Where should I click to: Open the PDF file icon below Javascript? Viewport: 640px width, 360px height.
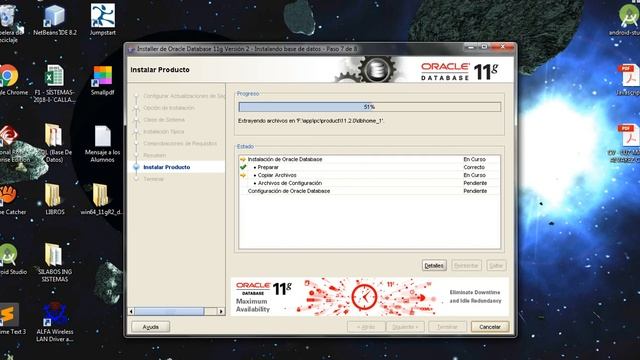point(627,143)
